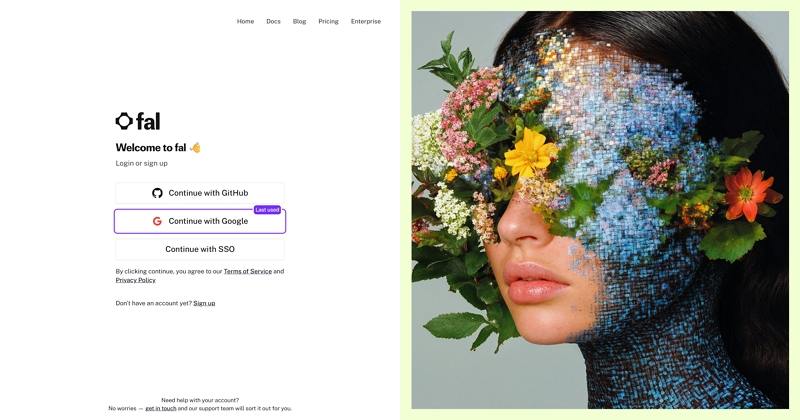Image resolution: width=800 pixels, height=420 pixels.
Task: Click the waving hand emoji
Action: pos(195,147)
